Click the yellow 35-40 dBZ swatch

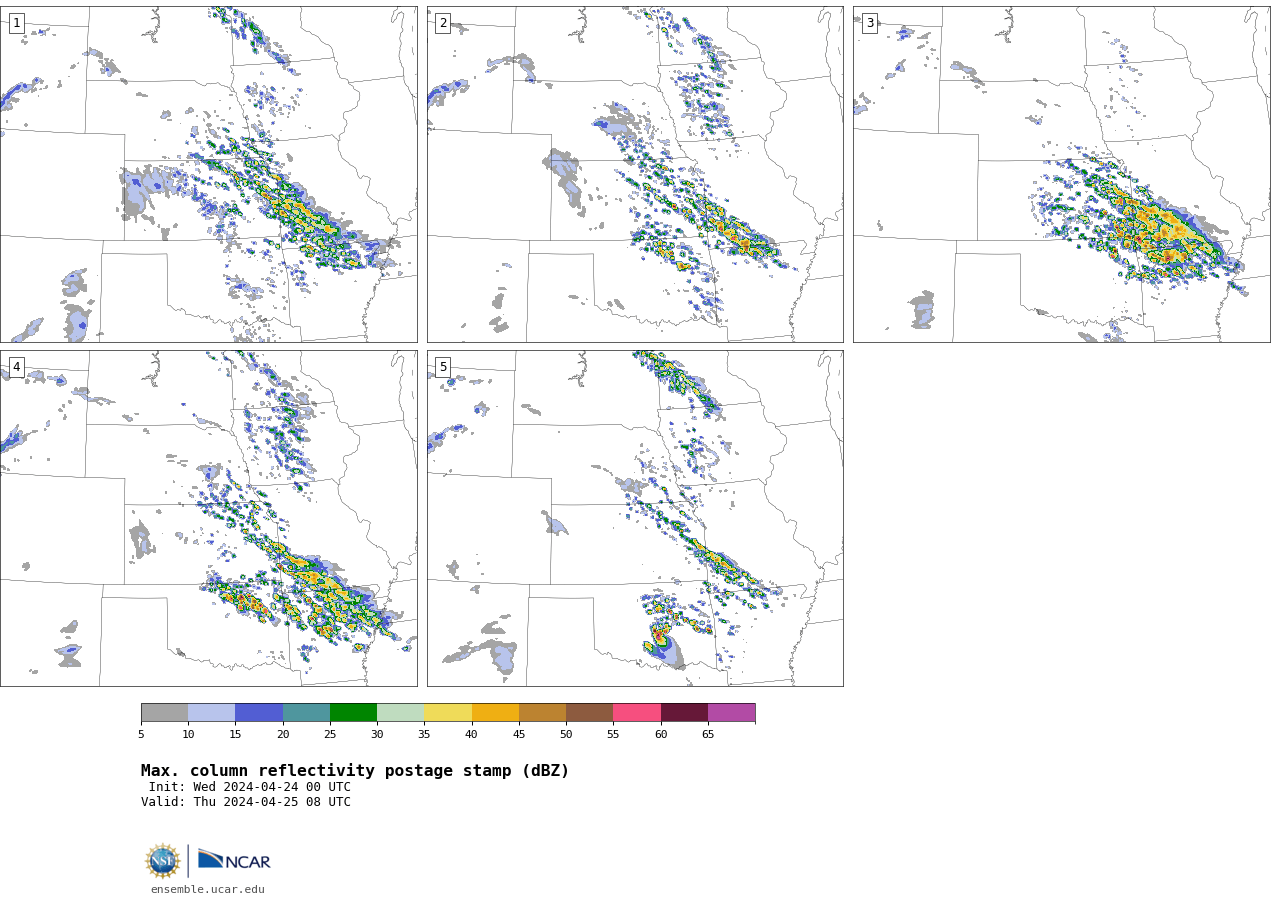tap(448, 713)
